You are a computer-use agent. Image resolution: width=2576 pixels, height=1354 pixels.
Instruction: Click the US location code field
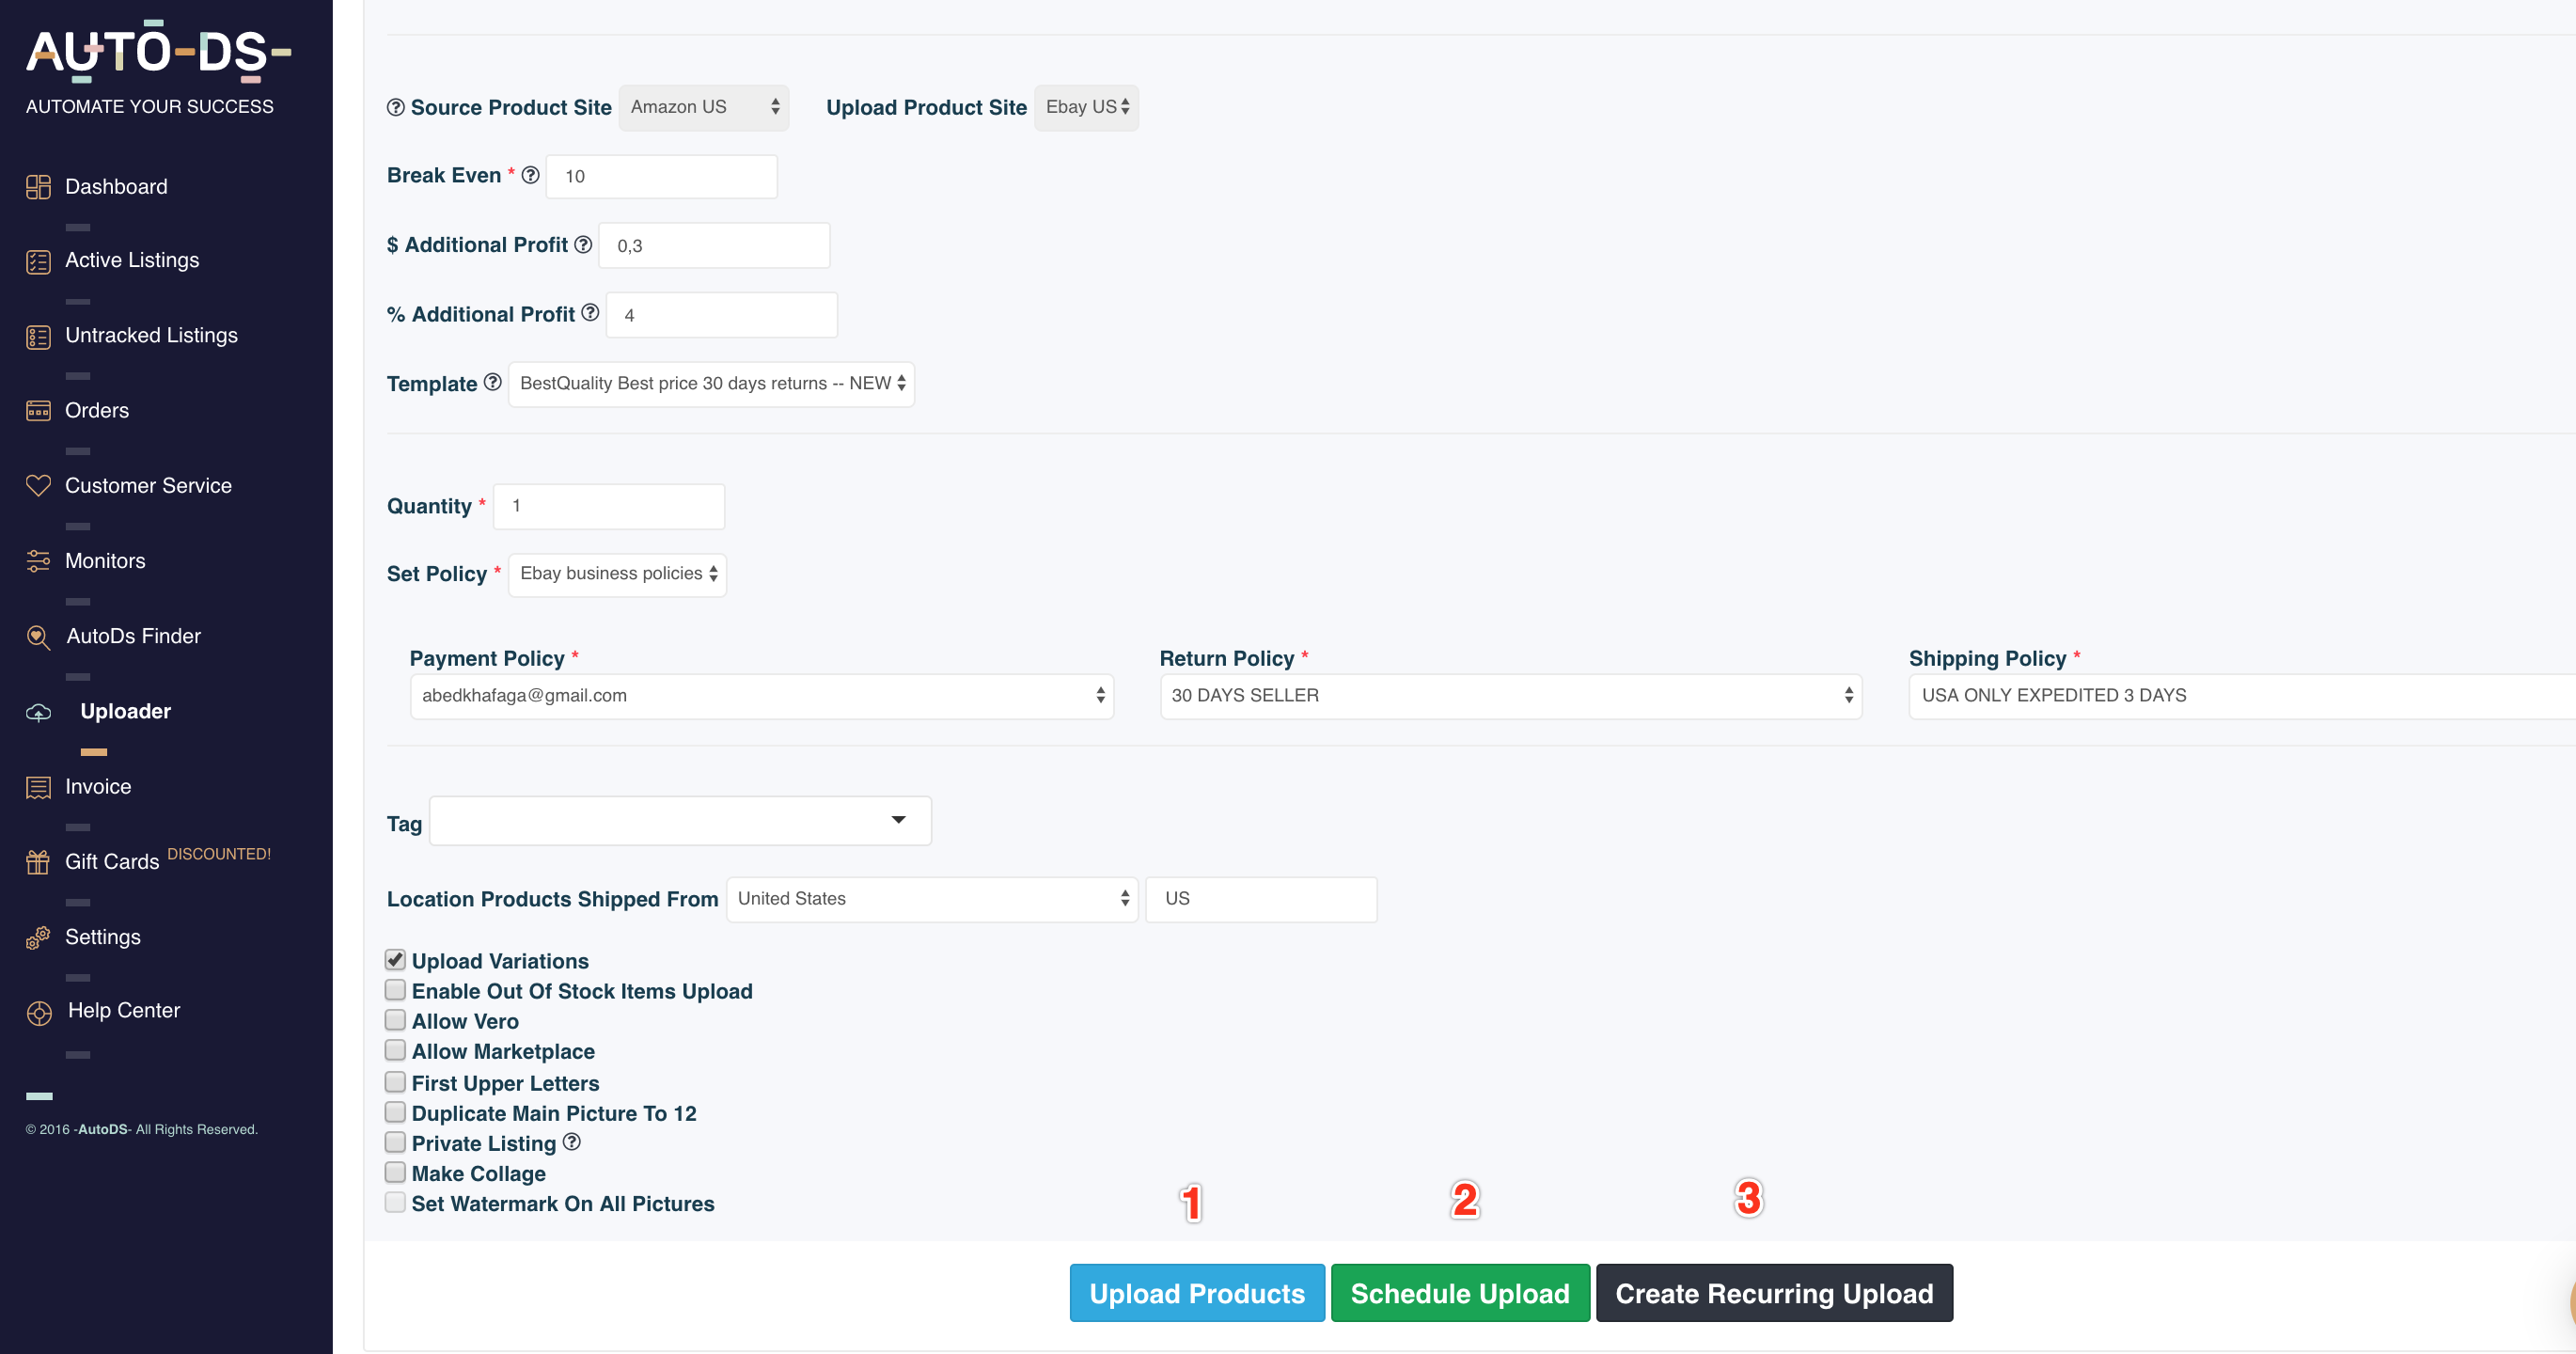pyautogui.click(x=1261, y=899)
